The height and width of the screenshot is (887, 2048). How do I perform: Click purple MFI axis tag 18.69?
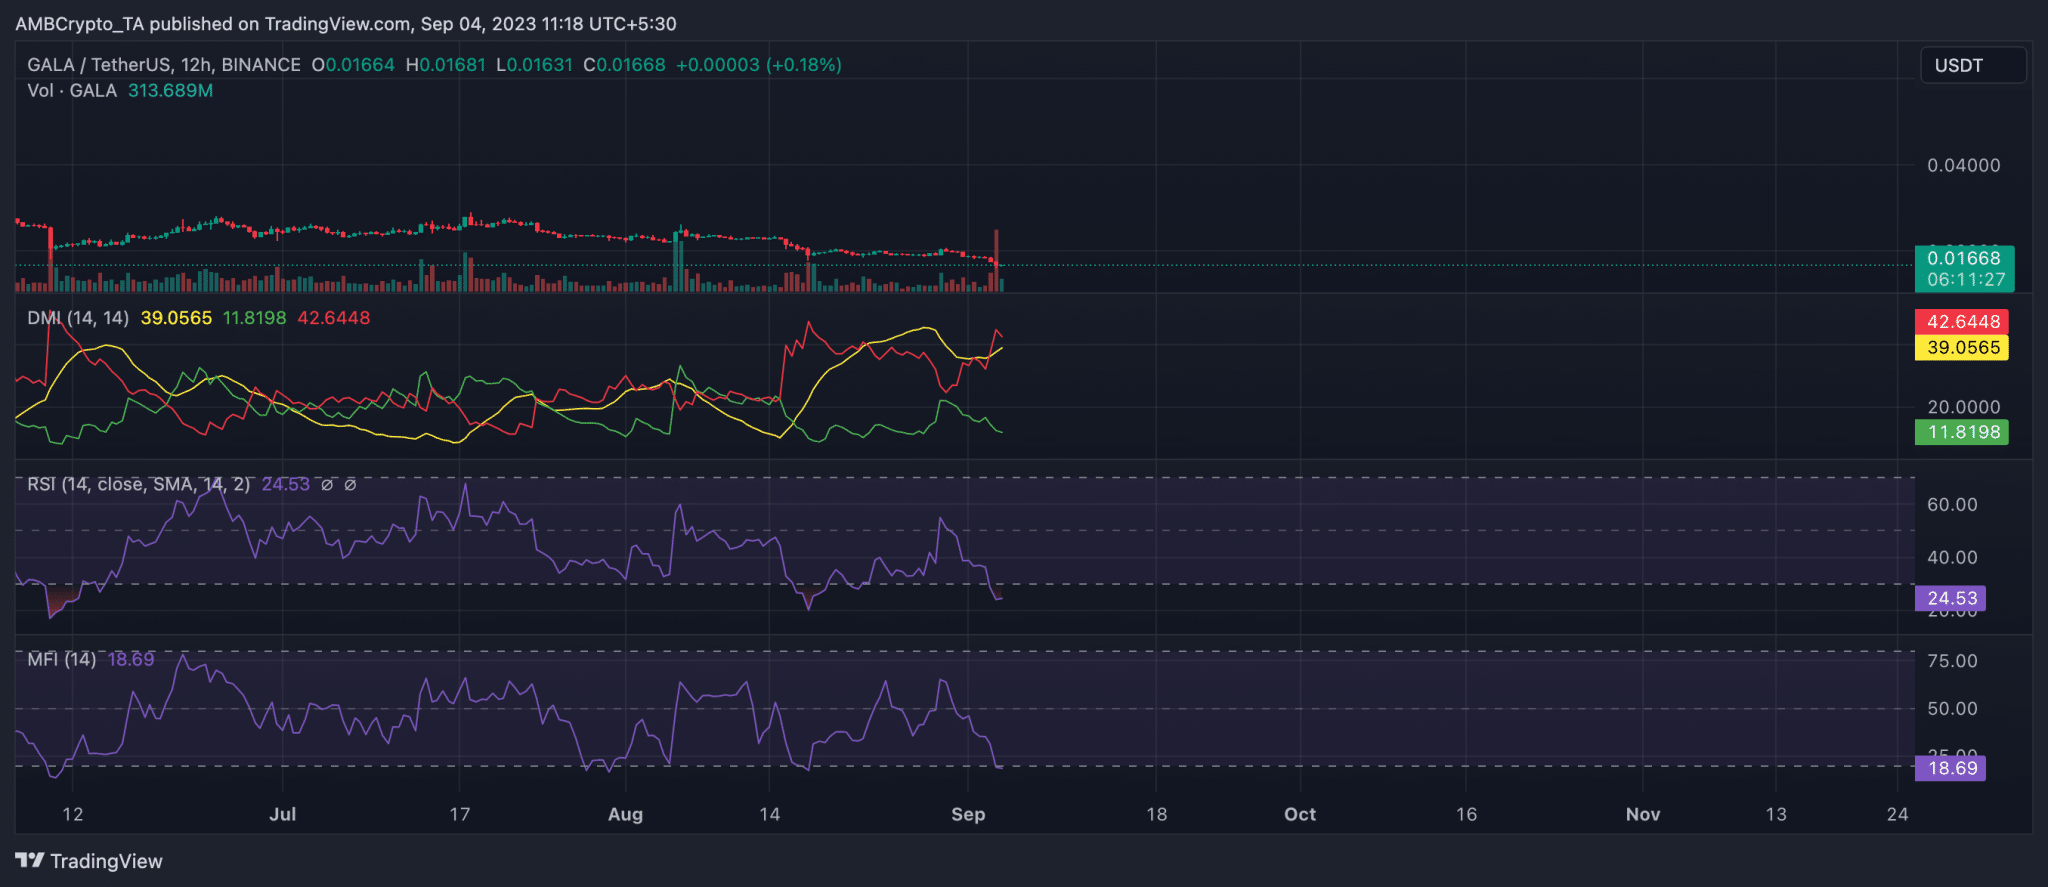pos(1950,769)
